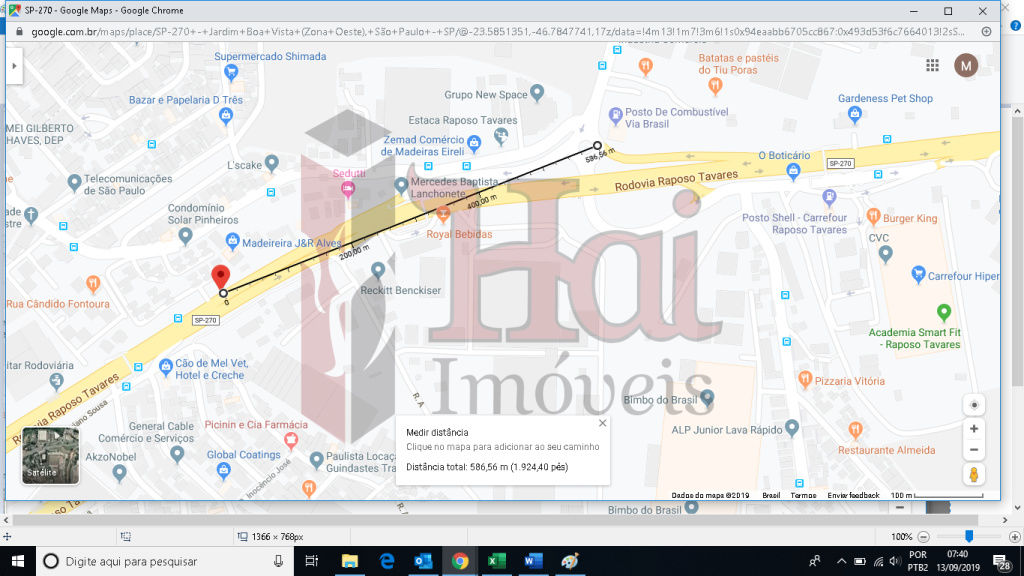Expand the collapsed side panel arrow
Screen dimensions: 1024x576
coord(14,66)
